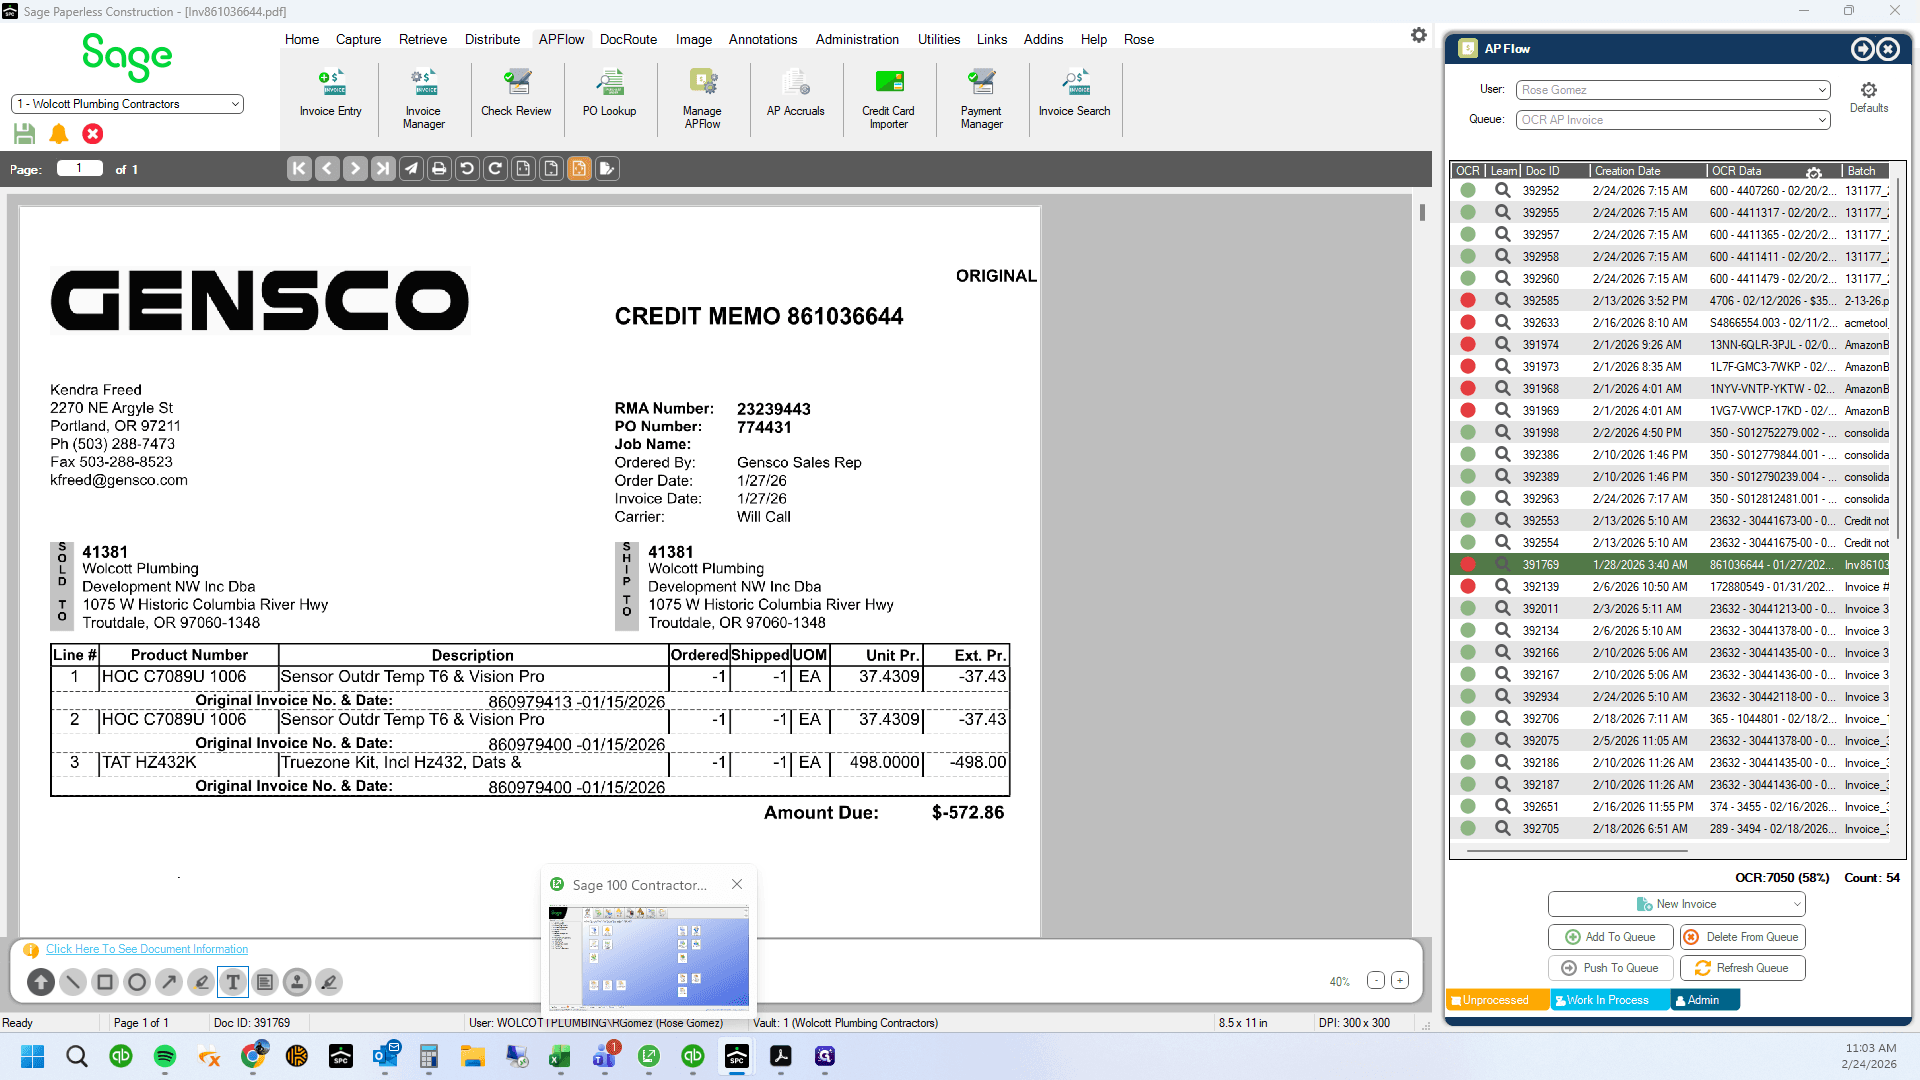Image resolution: width=1920 pixels, height=1080 pixels.
Task: Select the text annotation tool
Action: coord(233,982)
